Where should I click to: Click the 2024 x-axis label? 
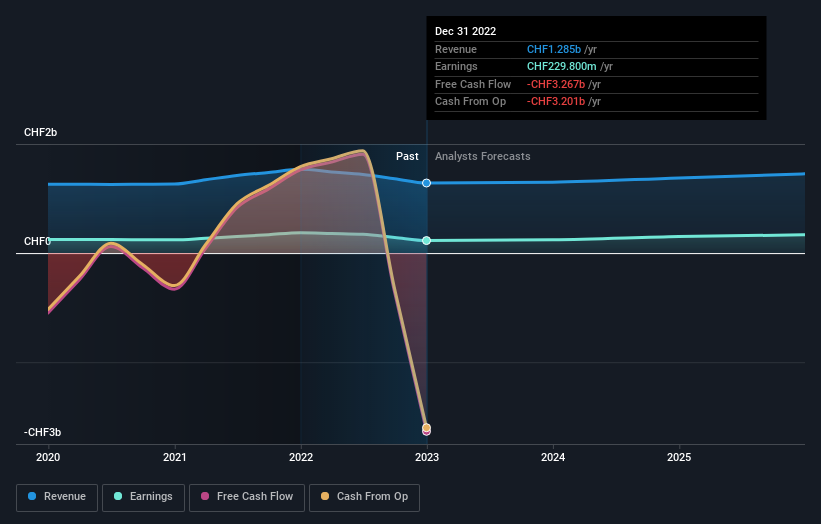(x=553, y=457)
